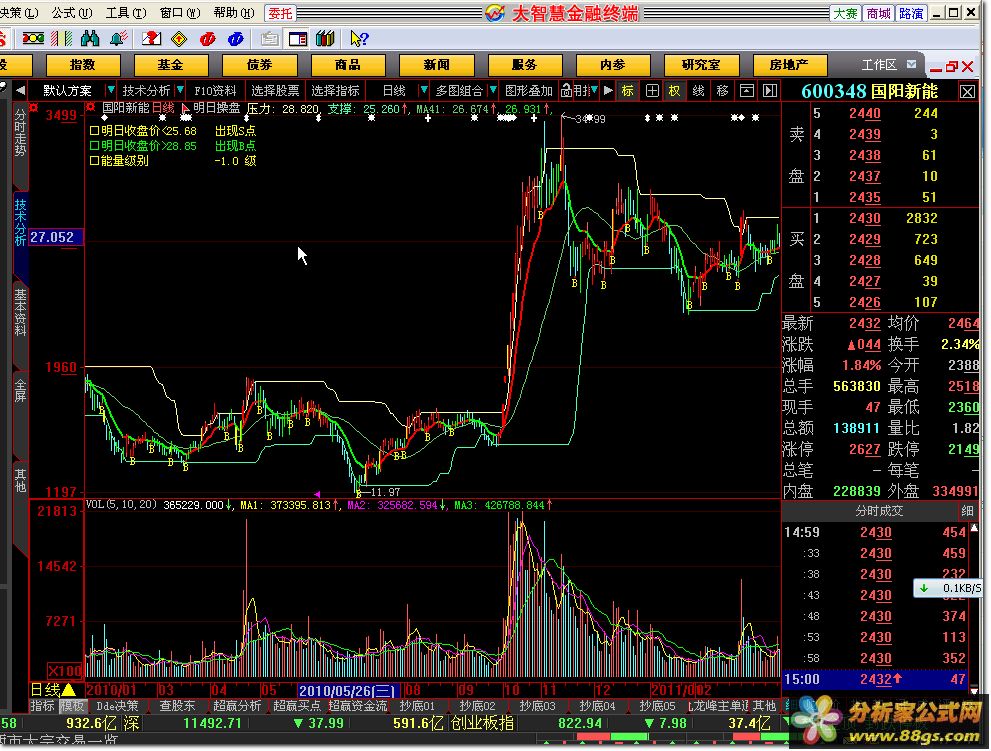
Task: Expand the 工作区 workspace dropdown
Action: click(911, 64)
